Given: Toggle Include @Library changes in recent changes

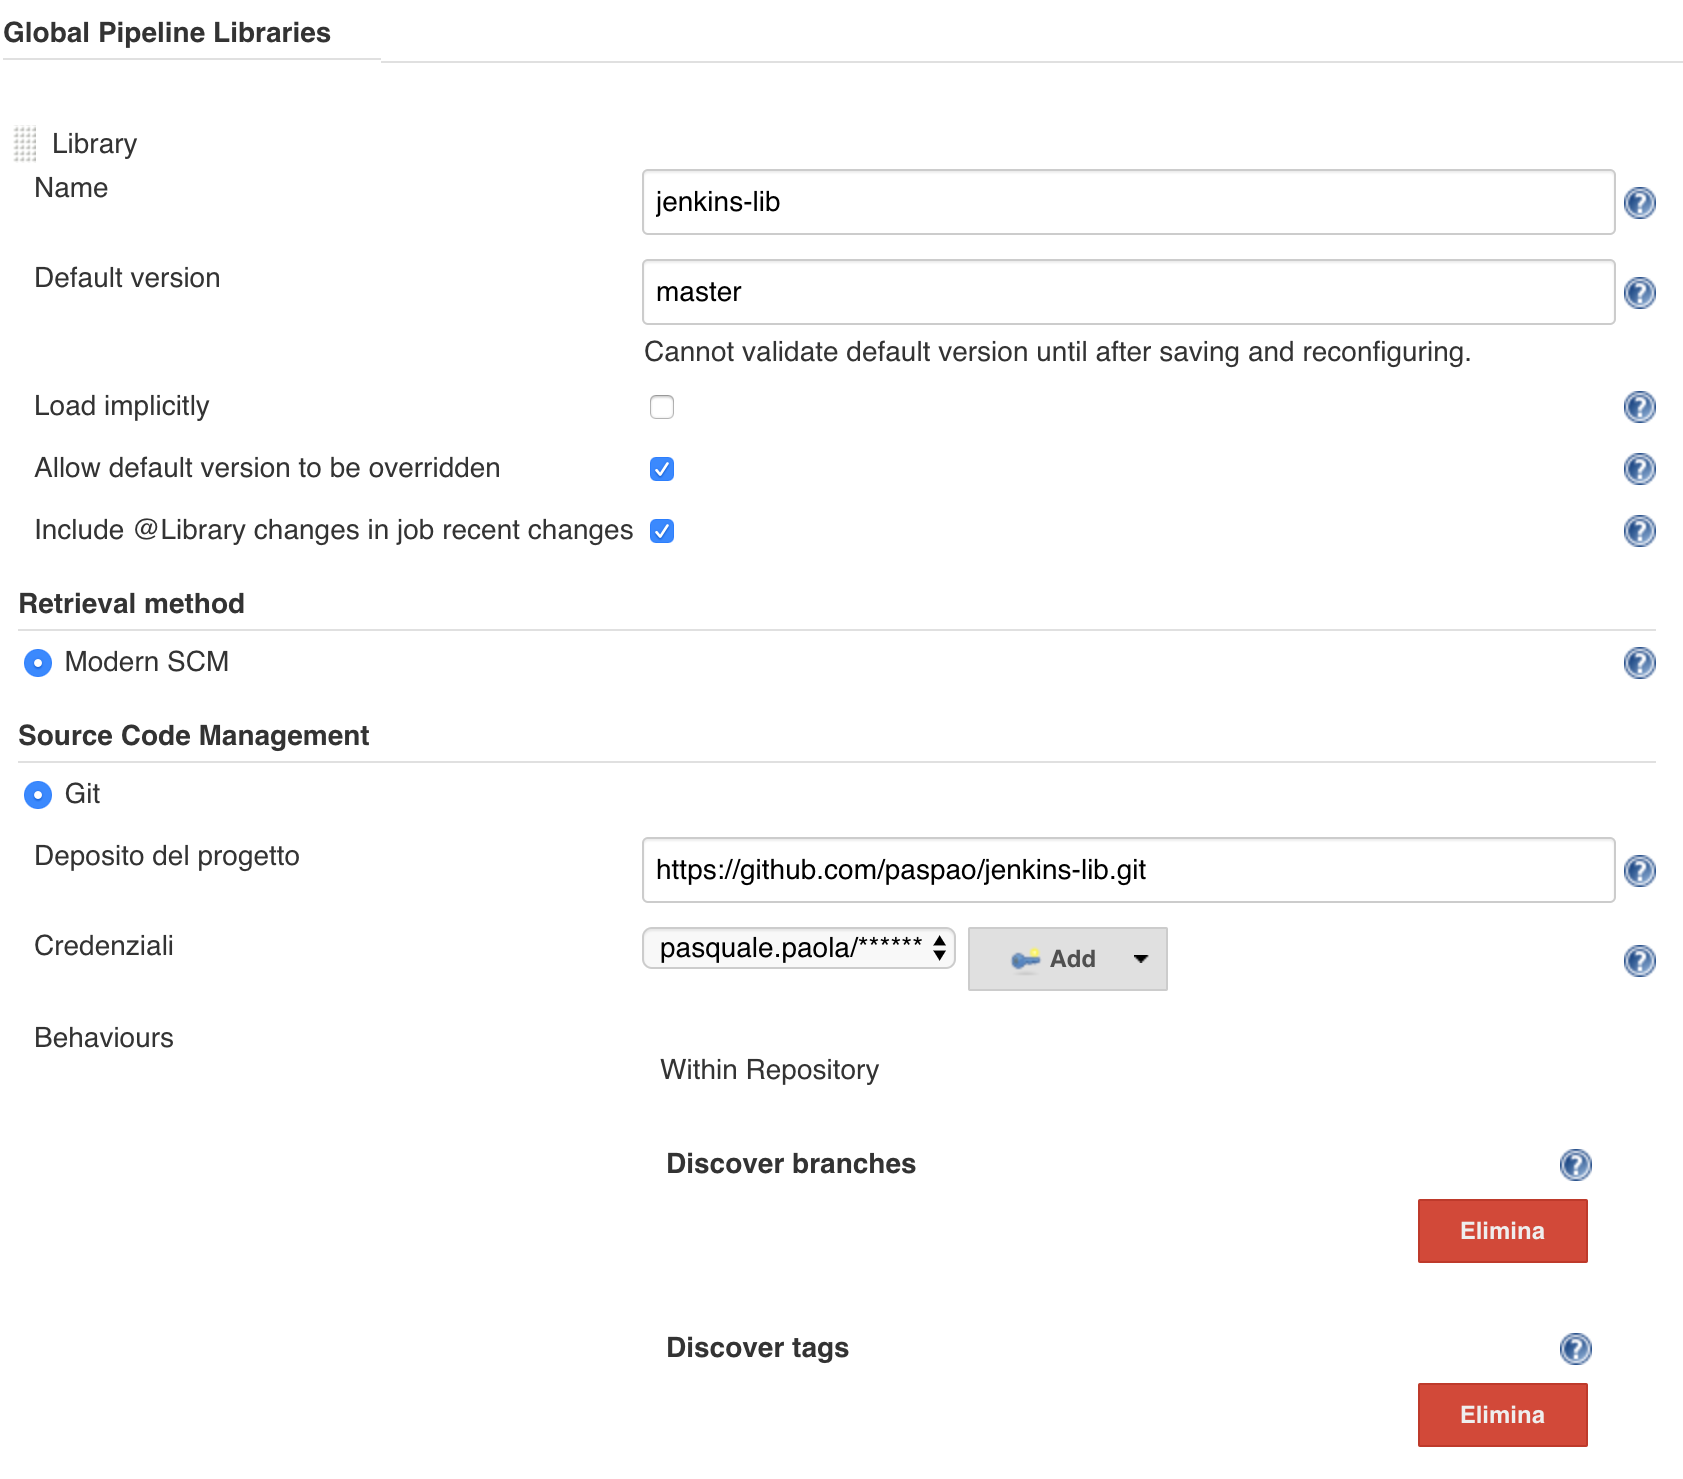Looking at the screenshot, I should (662, 531).
